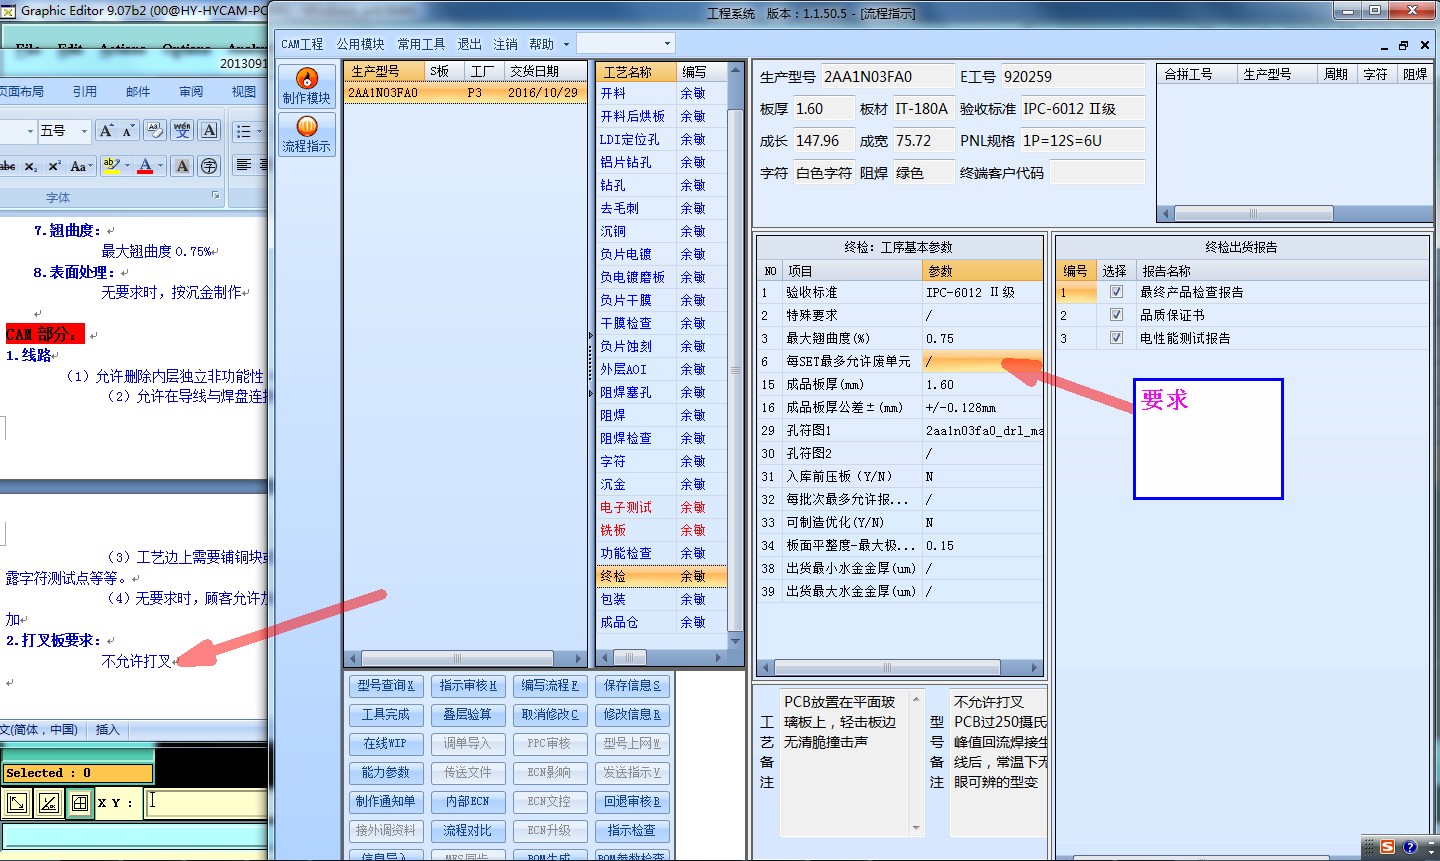1440x861 pixels.
Task: Open bullet list dropdown arrow in Word
Action: point(259,131)
